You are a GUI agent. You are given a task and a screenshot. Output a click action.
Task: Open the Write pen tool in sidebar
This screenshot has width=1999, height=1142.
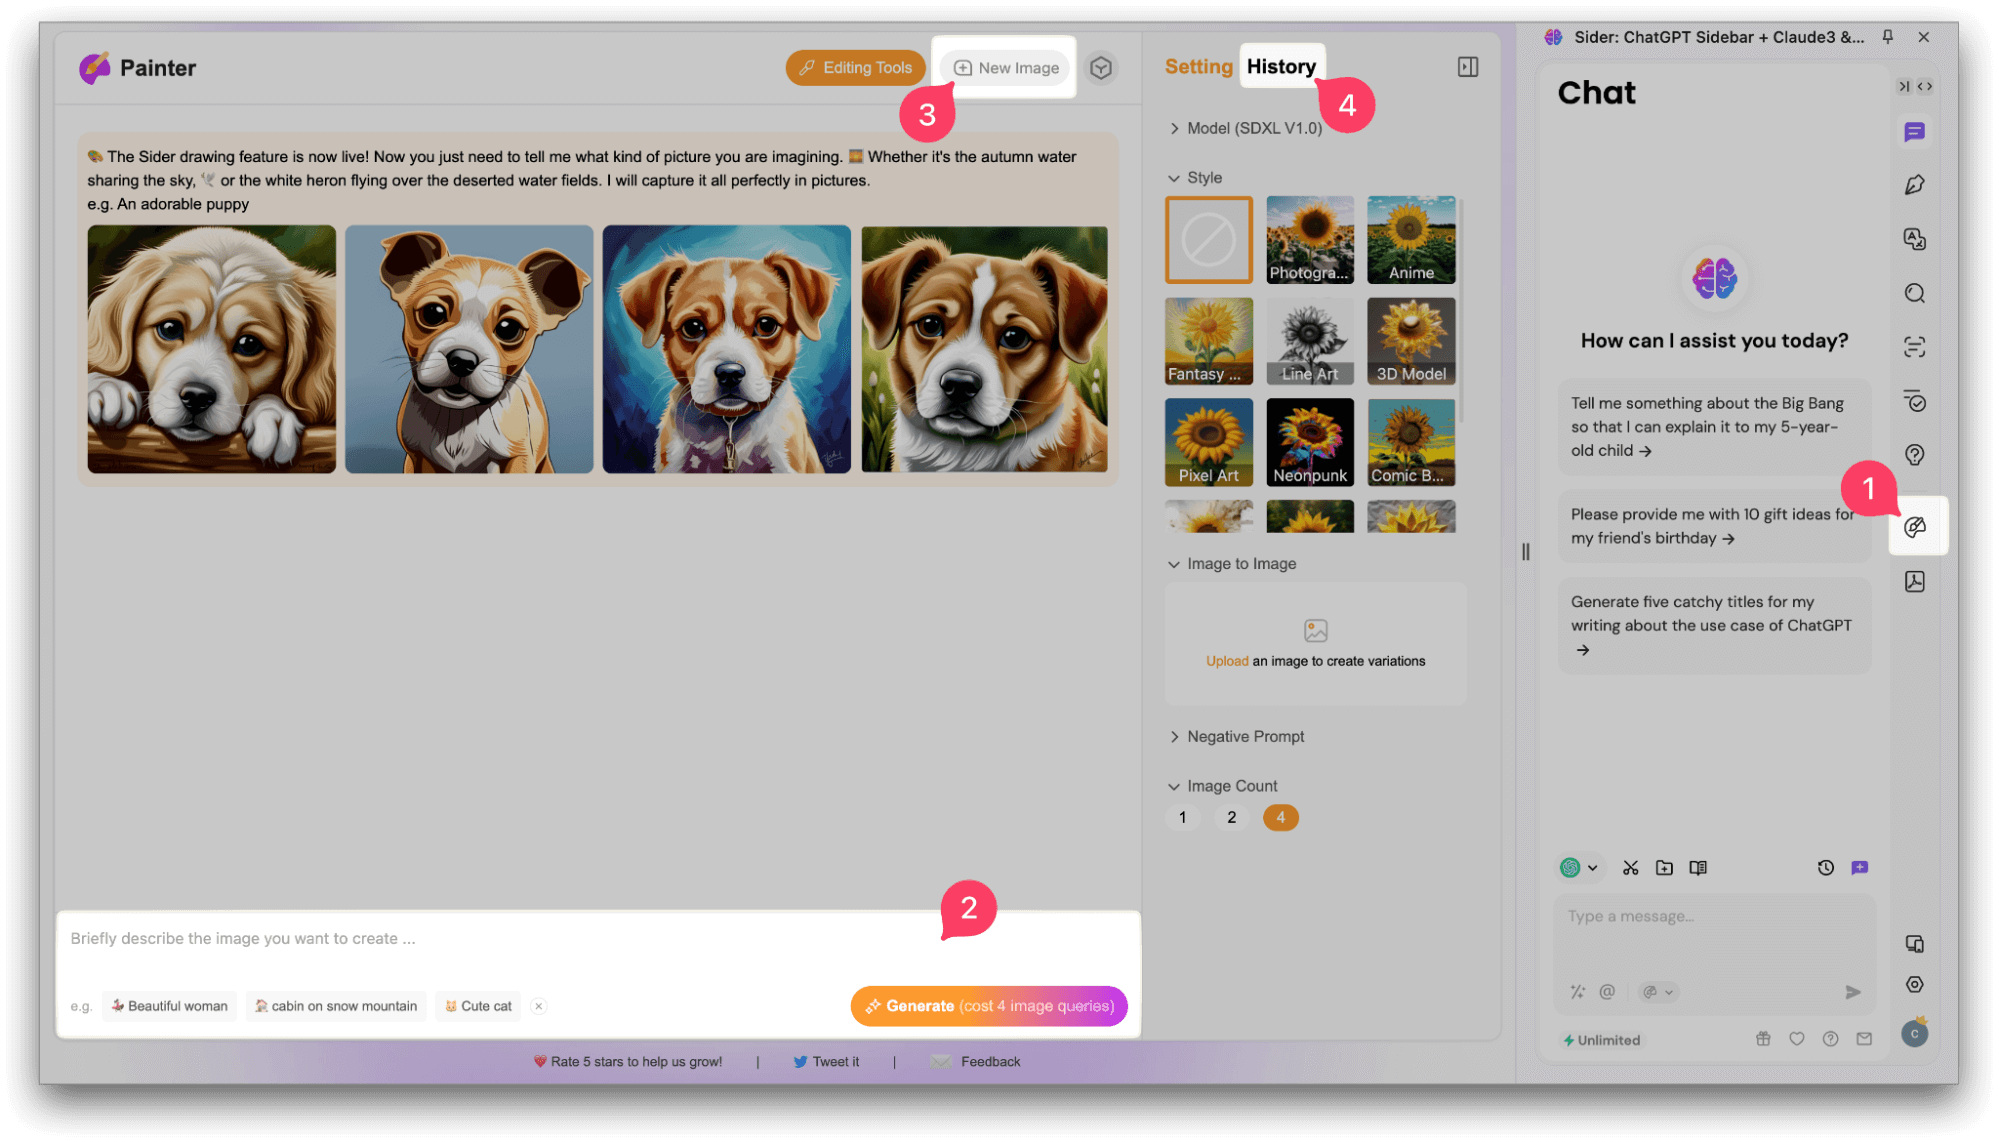pyautogui.click(x=1915, y=185)
